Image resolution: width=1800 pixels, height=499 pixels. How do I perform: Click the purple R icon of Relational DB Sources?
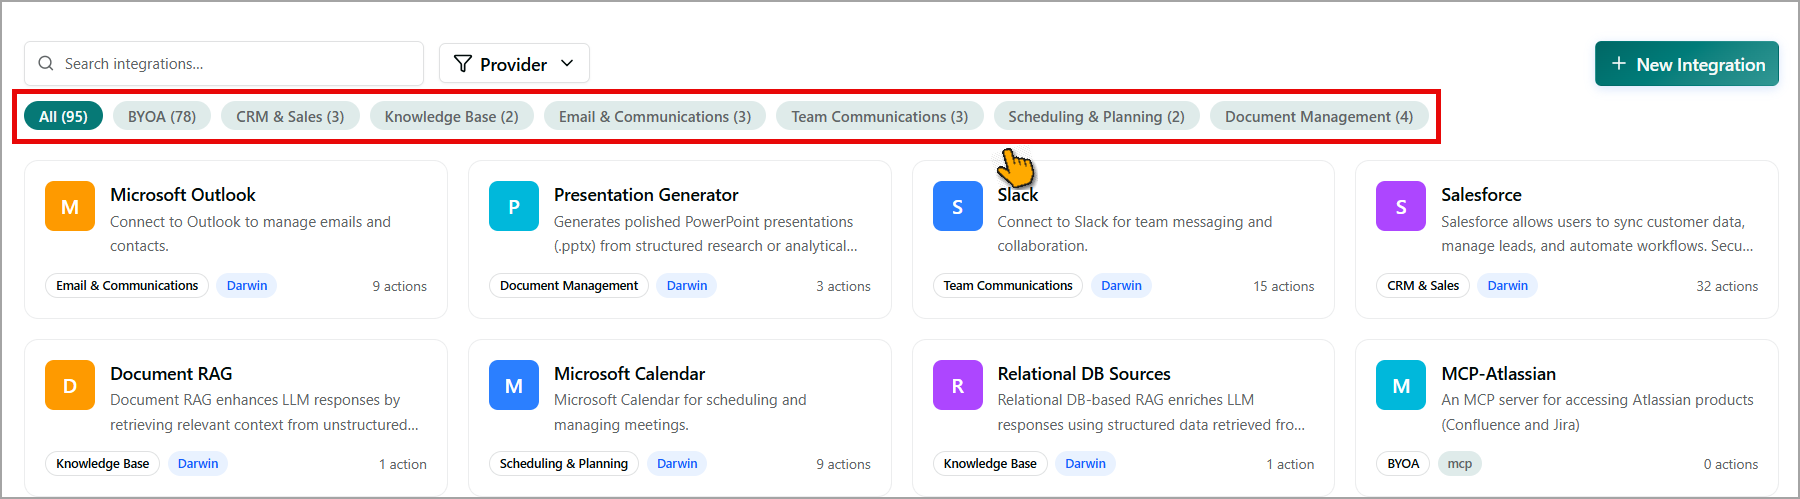958,385
